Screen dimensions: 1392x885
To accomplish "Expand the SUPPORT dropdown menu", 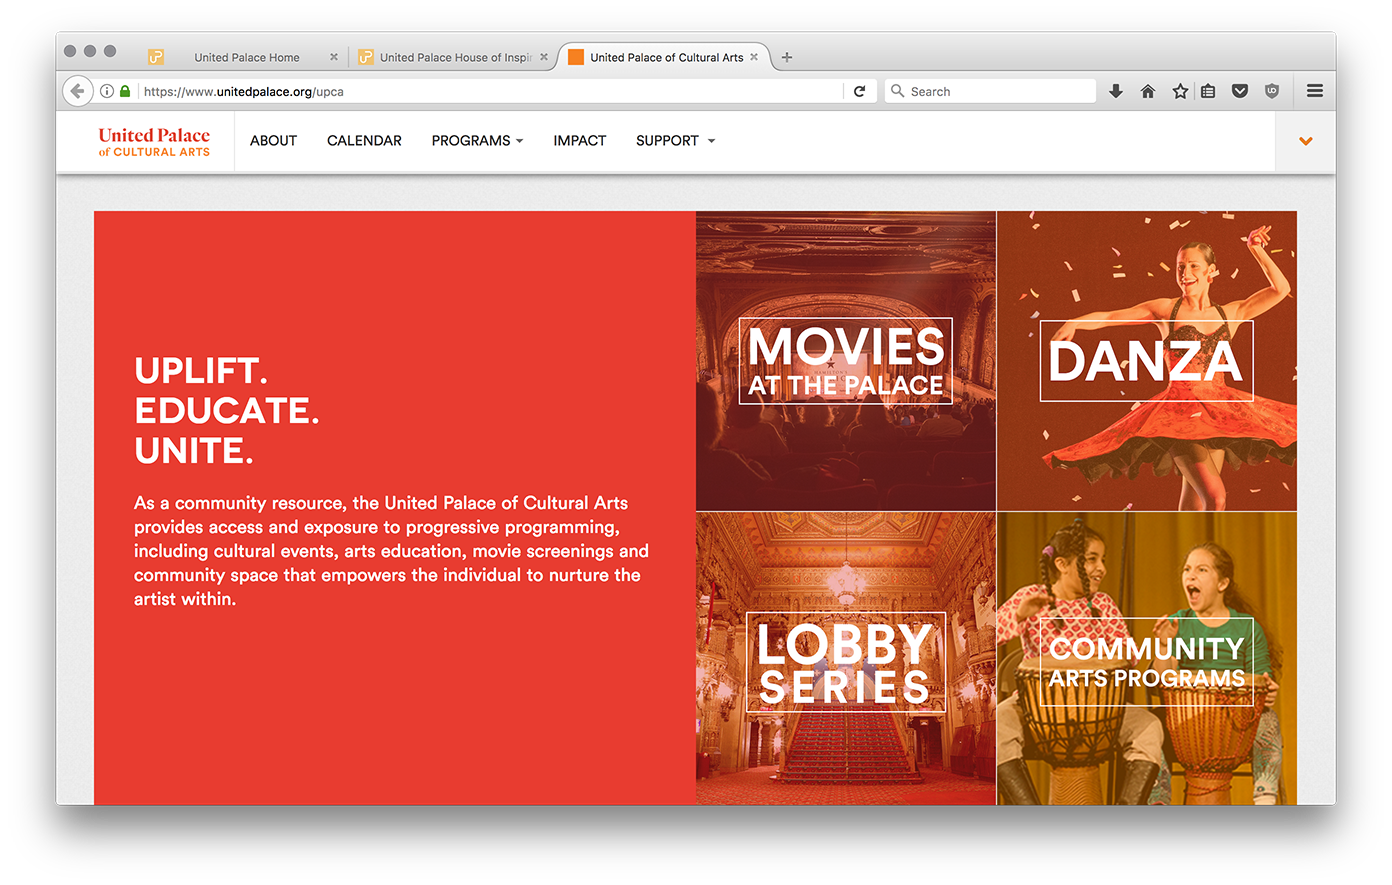I will pyautogui.click(x=675, y=141).
